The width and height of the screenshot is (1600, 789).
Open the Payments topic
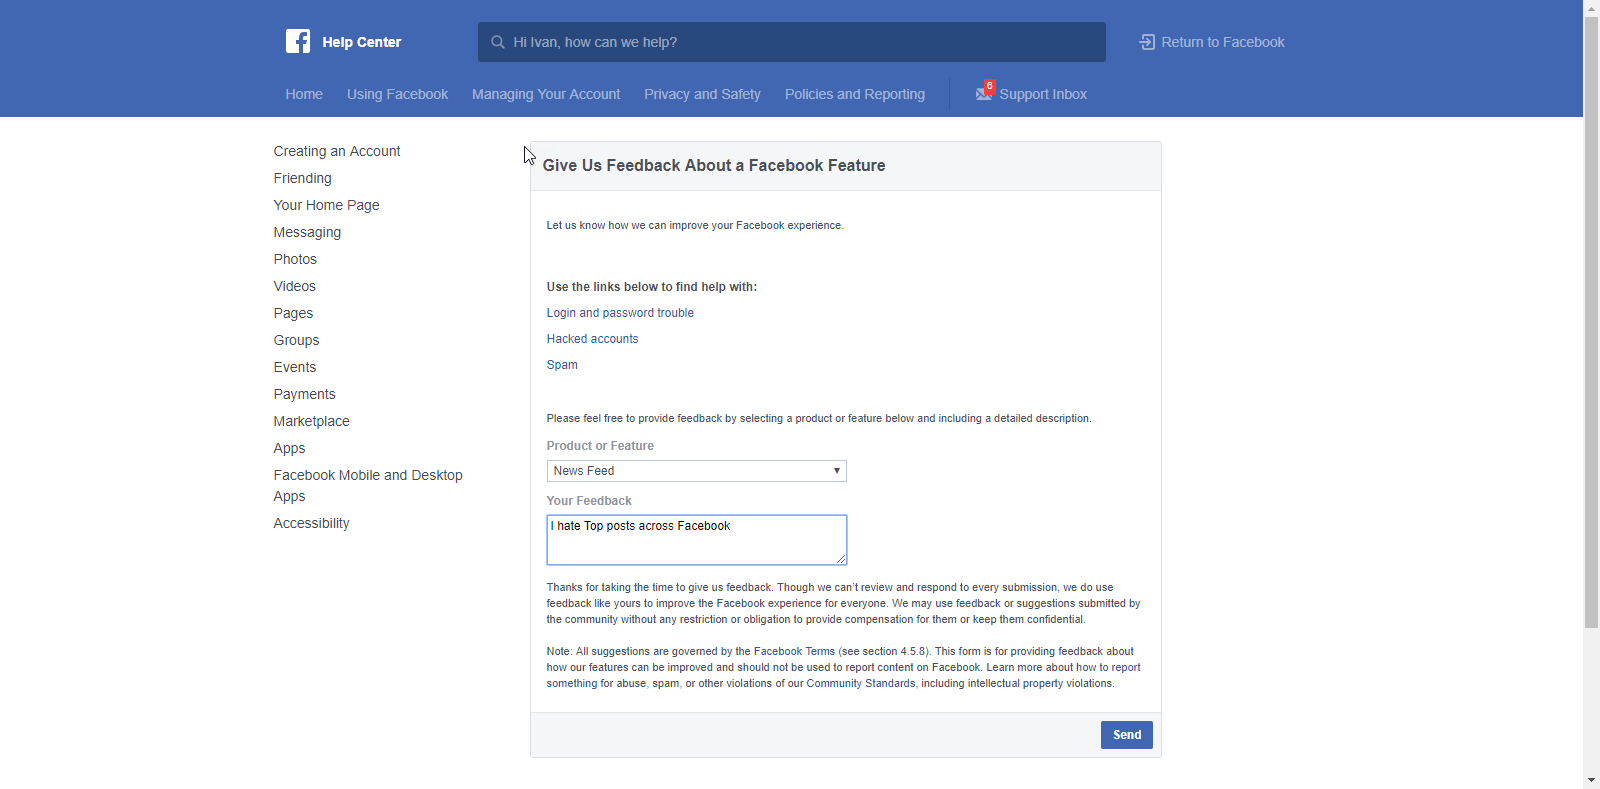(304, 394)
